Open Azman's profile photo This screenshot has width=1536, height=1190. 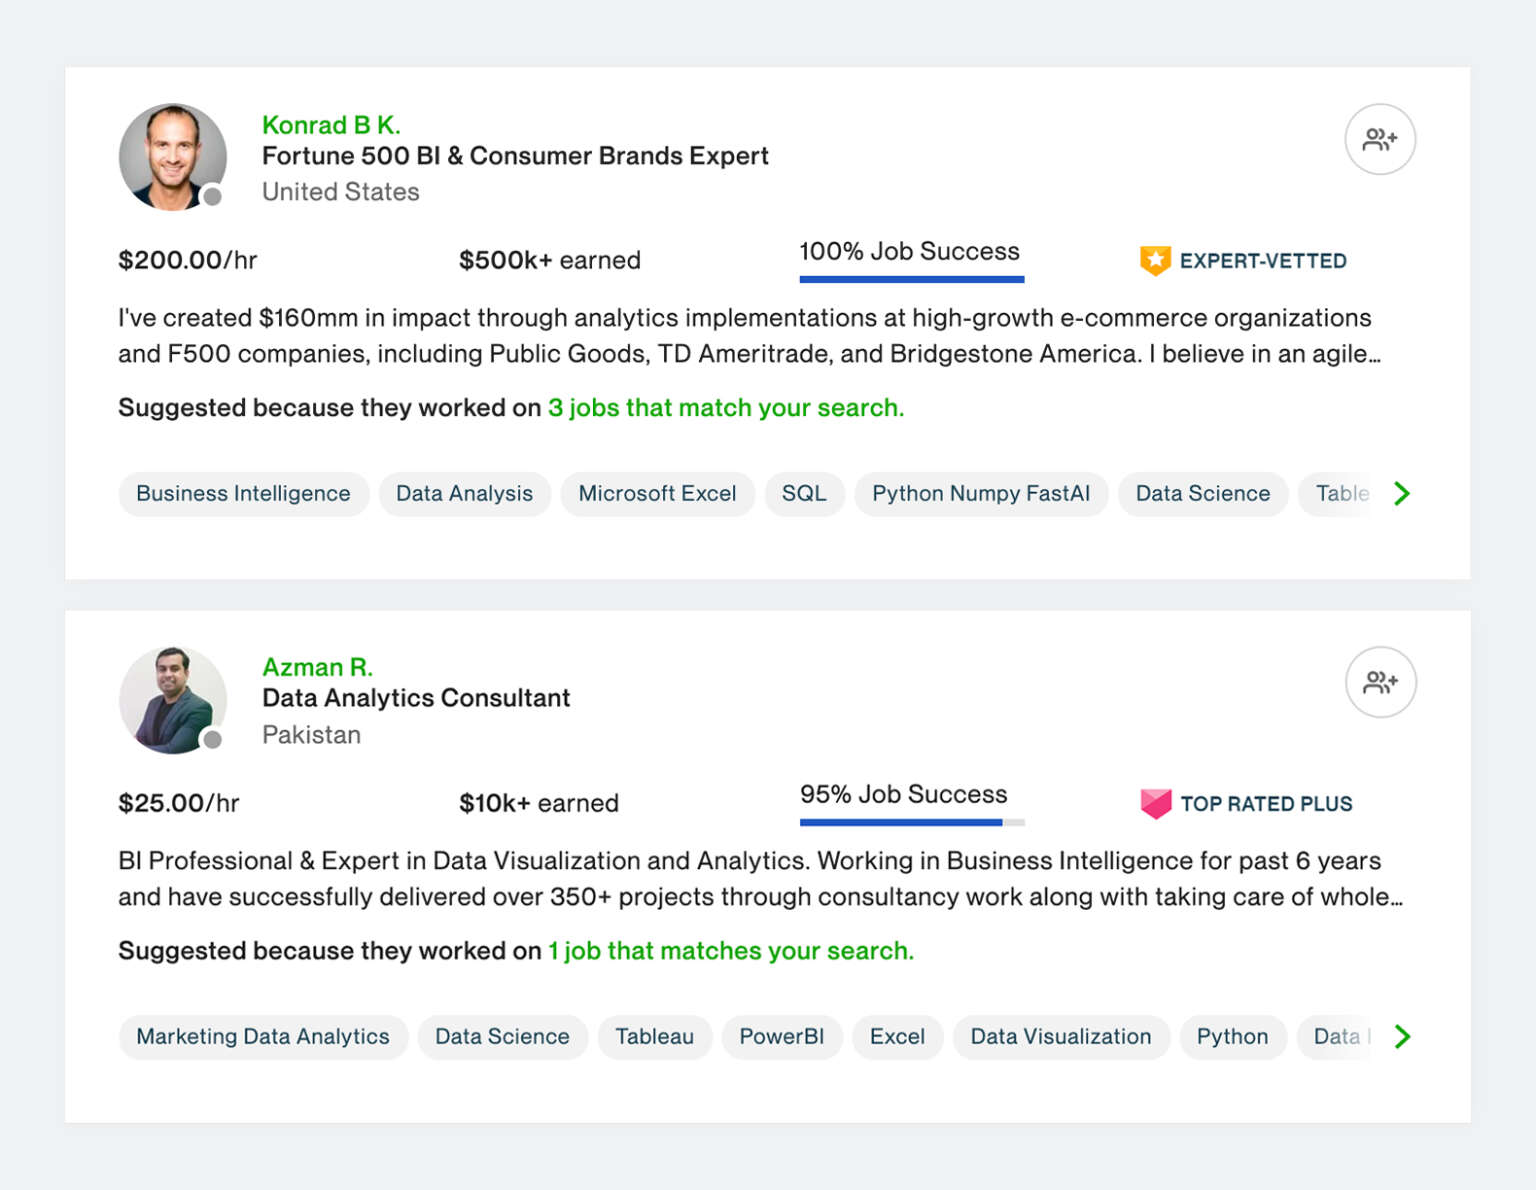pos(172,699)
